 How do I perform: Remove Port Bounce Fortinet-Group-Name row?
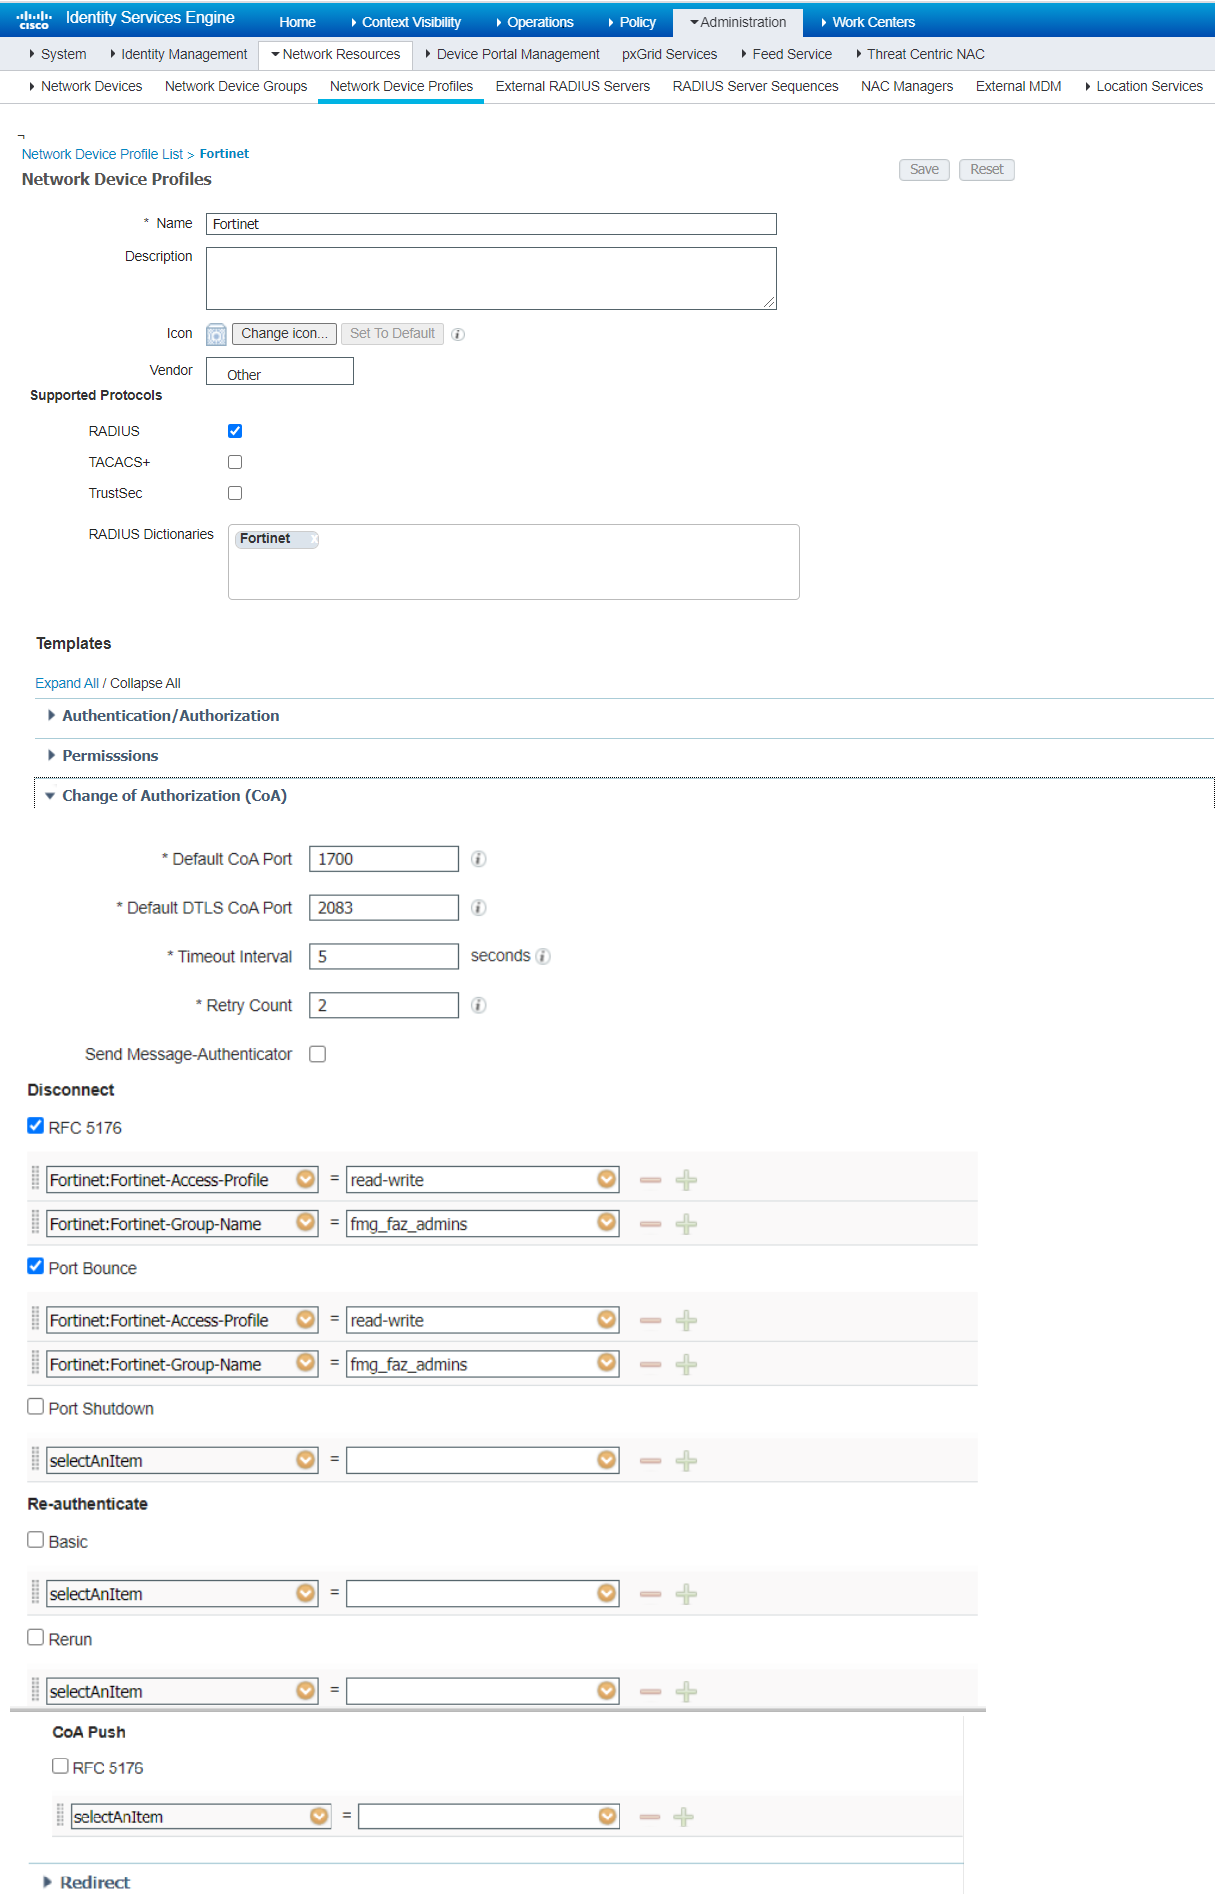click(651, 1365)
